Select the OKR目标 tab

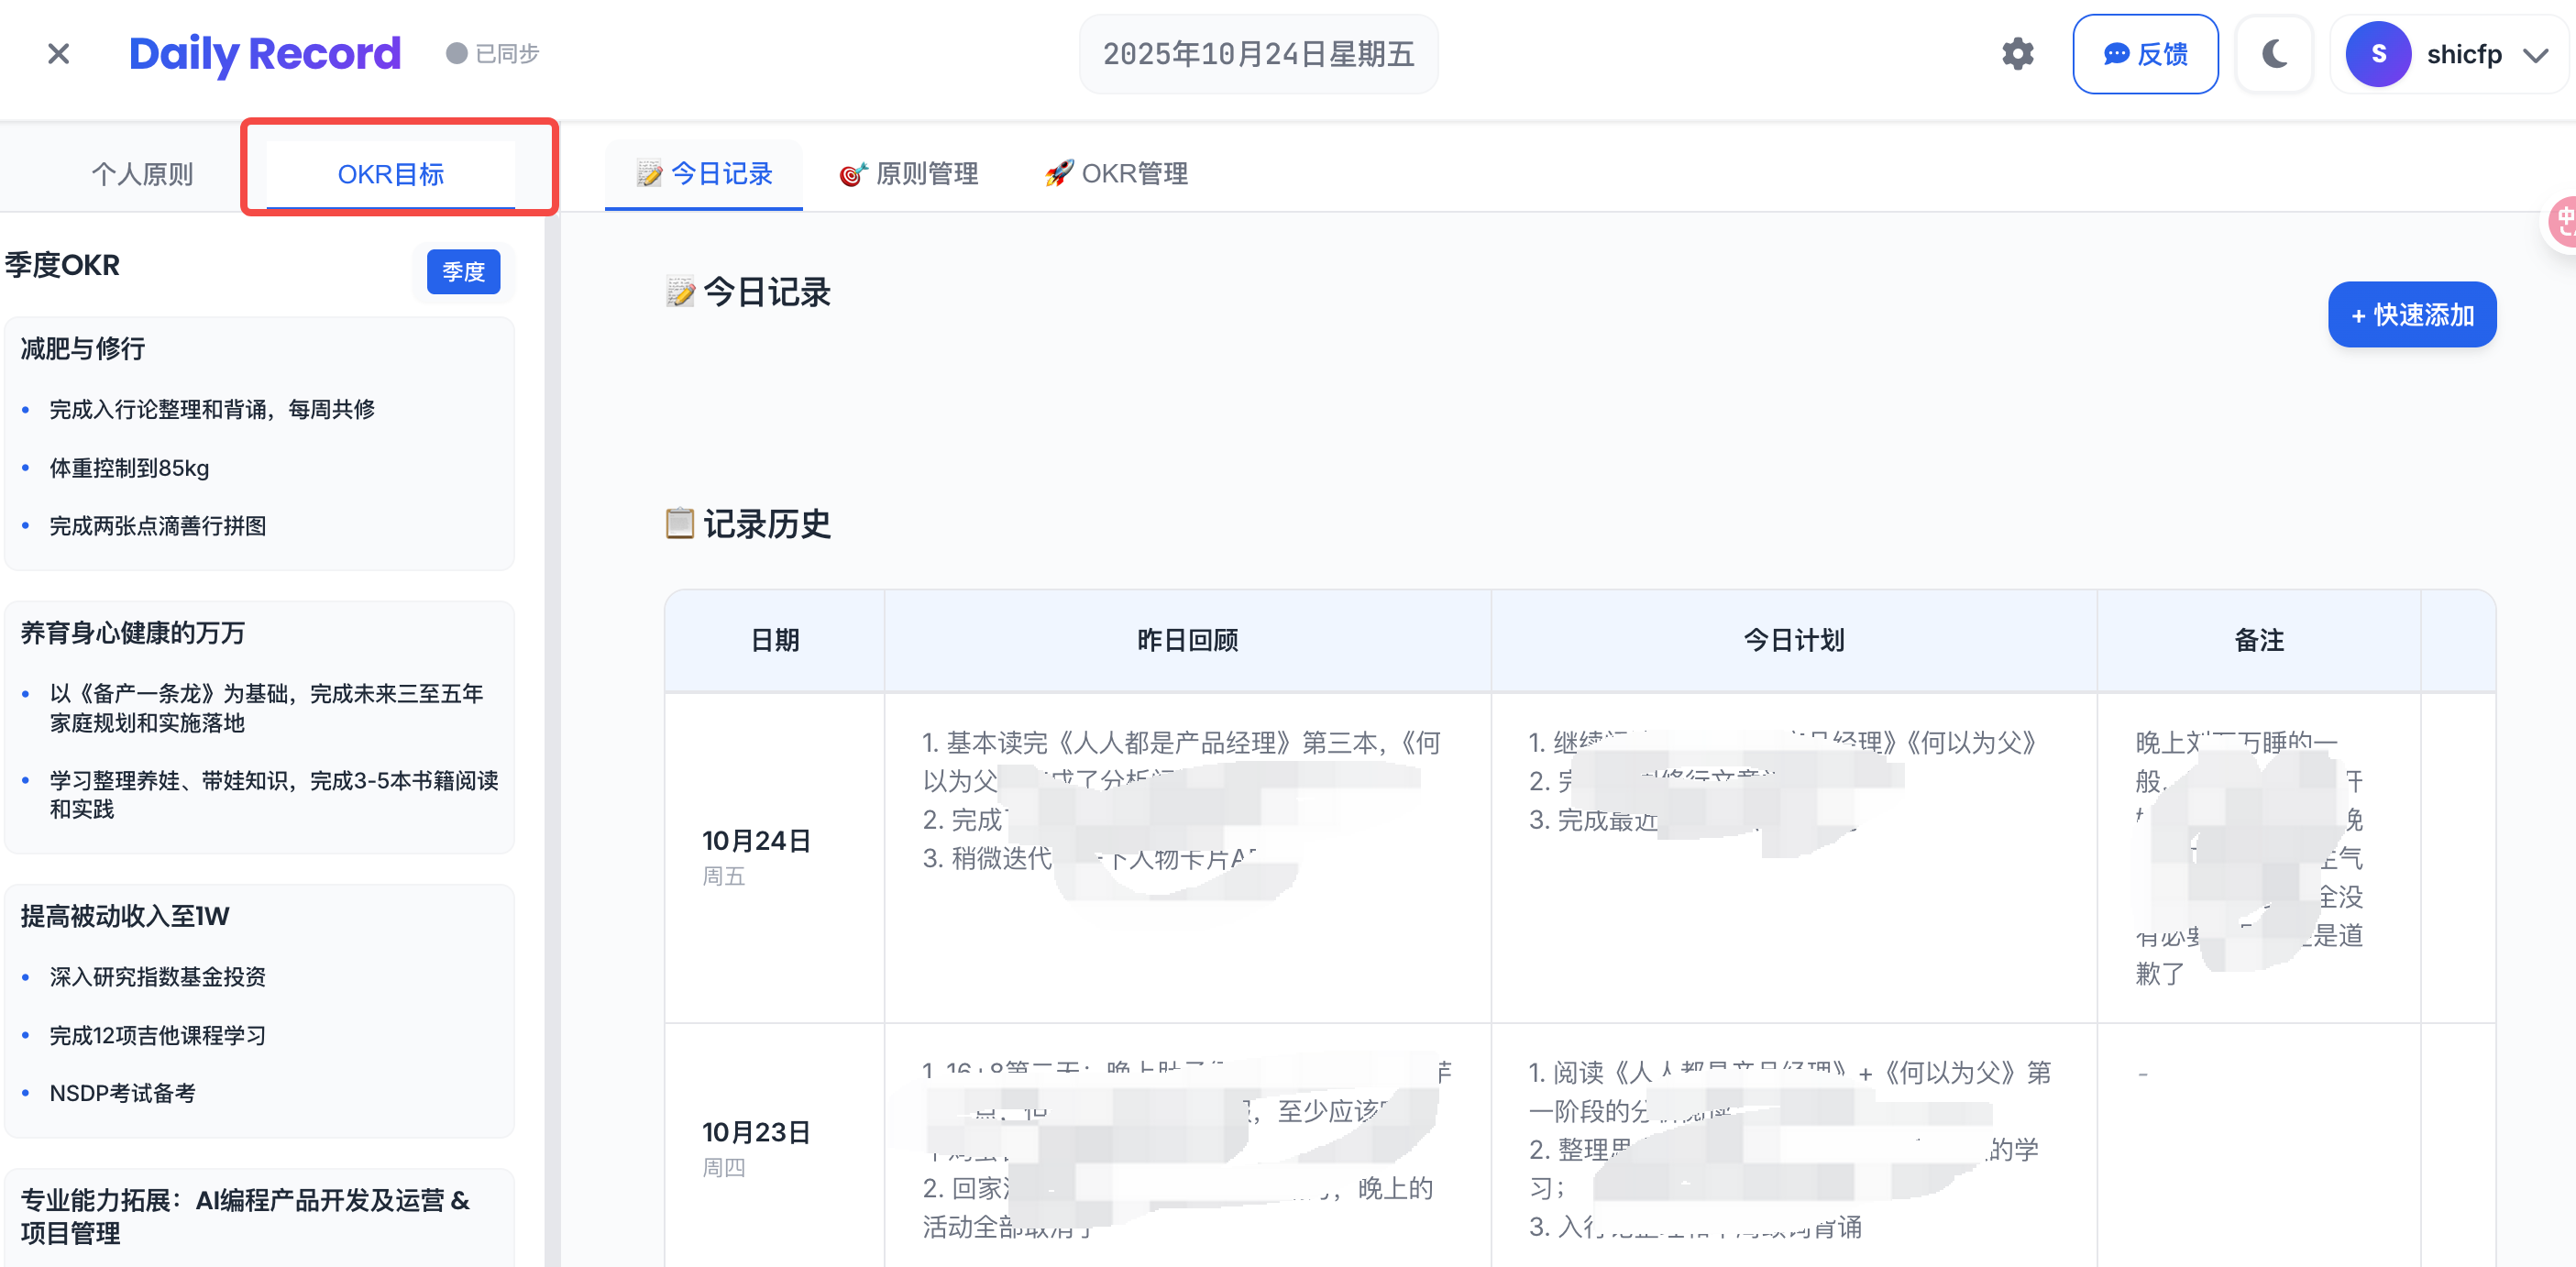coord(390,174)
